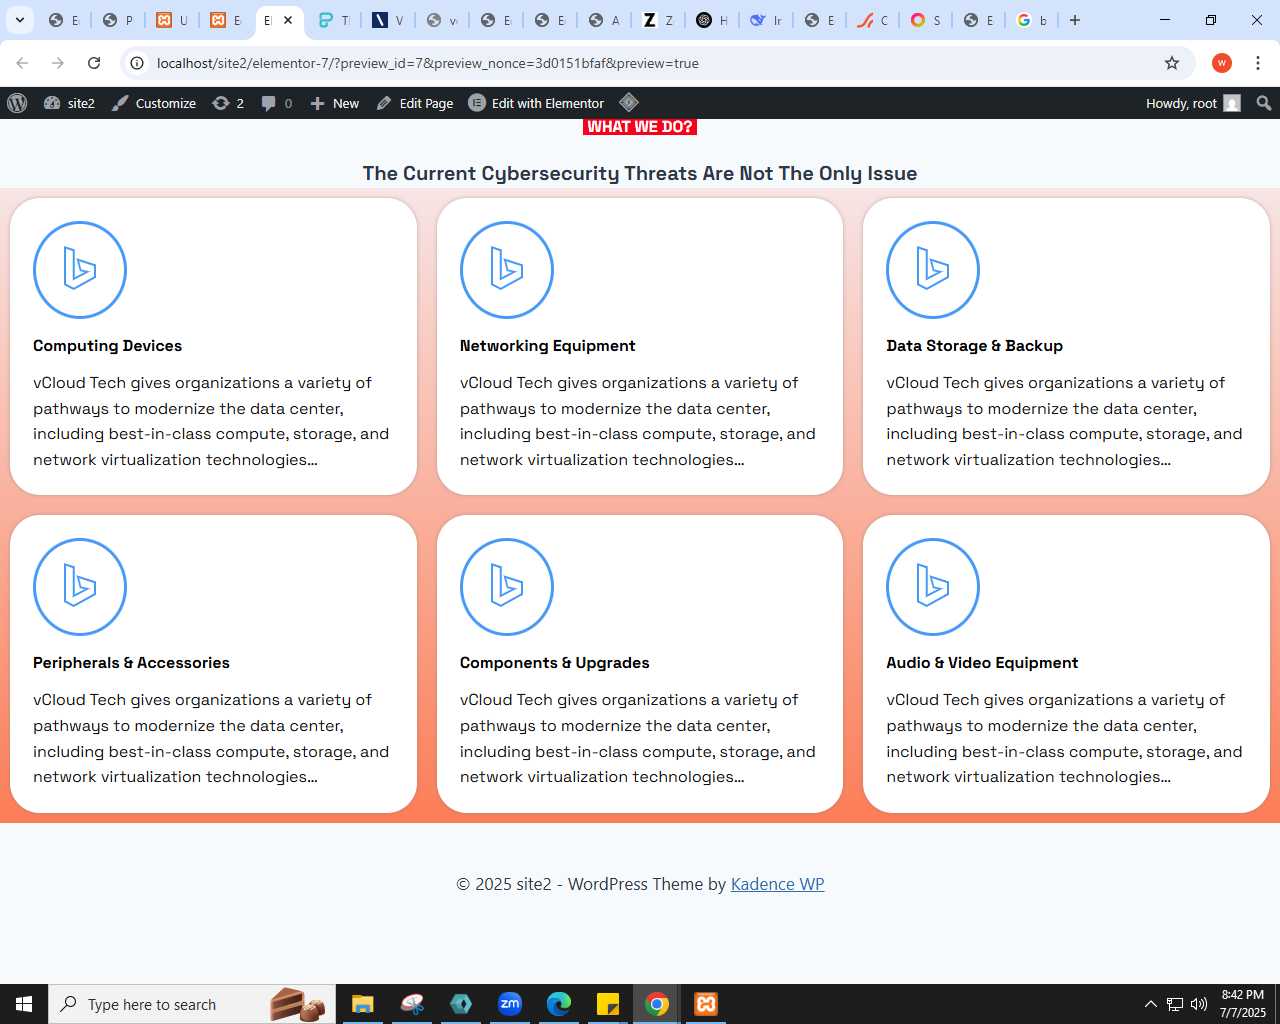The height and width of the screenshot is (1024, 1280).
Task: Click the Networking Equipment heading
Action: click(548, 346)
